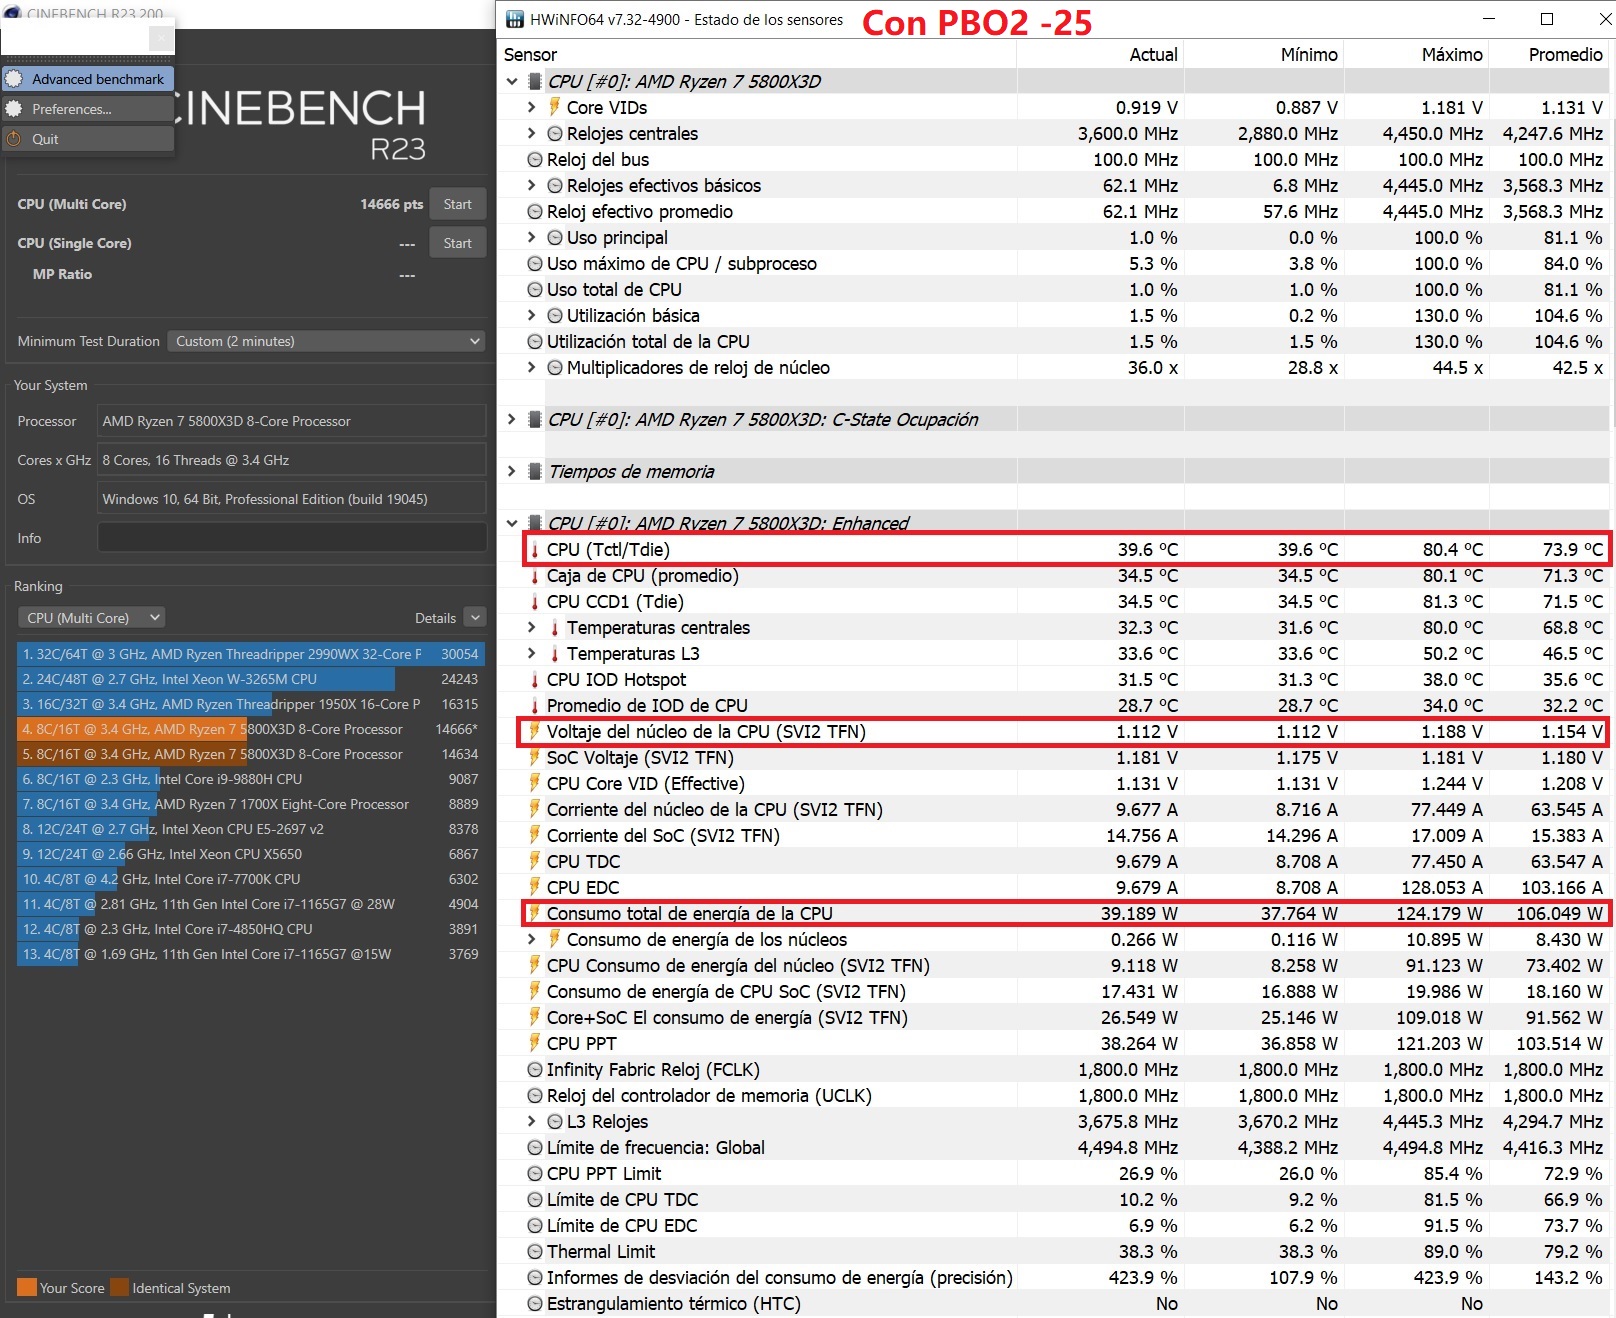Expand the Uso principal row
Image resolution: width=1616 pixels, height=1318 pixels.
[532, 237]
